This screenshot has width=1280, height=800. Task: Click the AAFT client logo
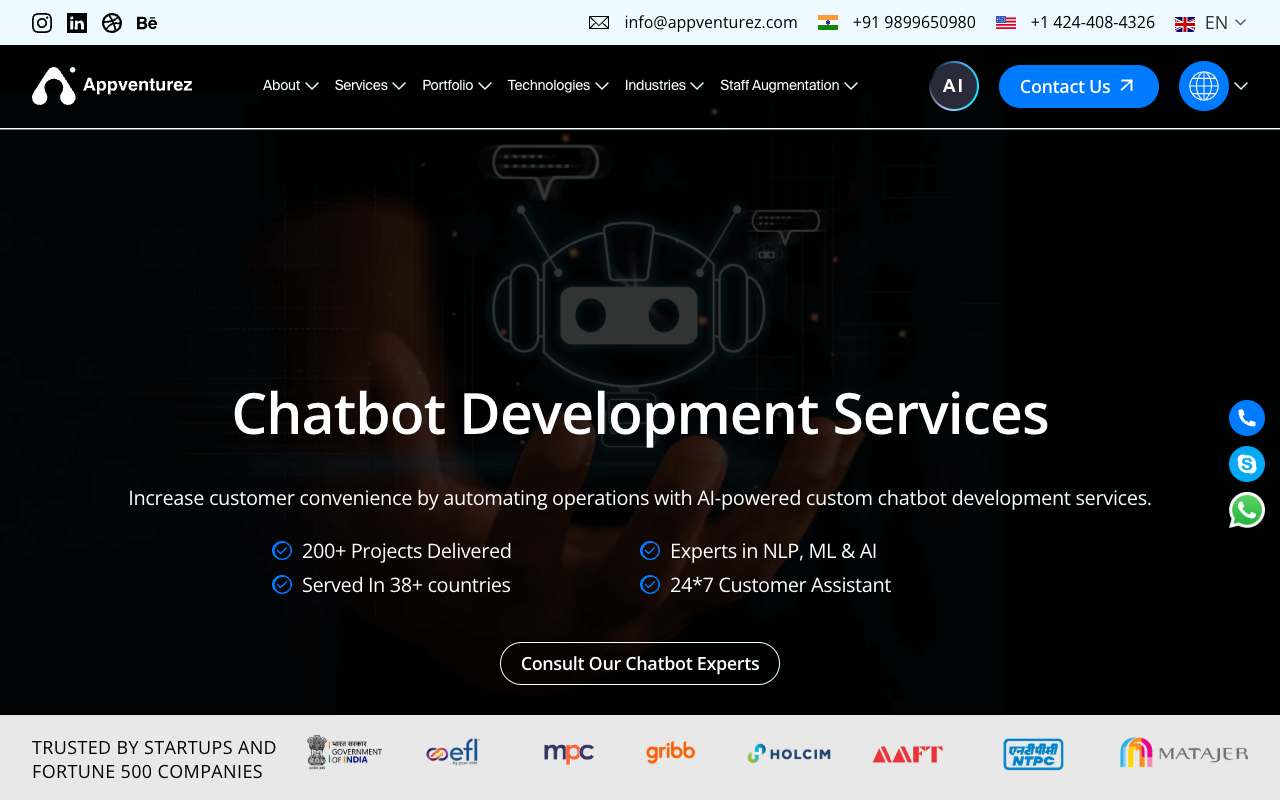click(908, 754)
